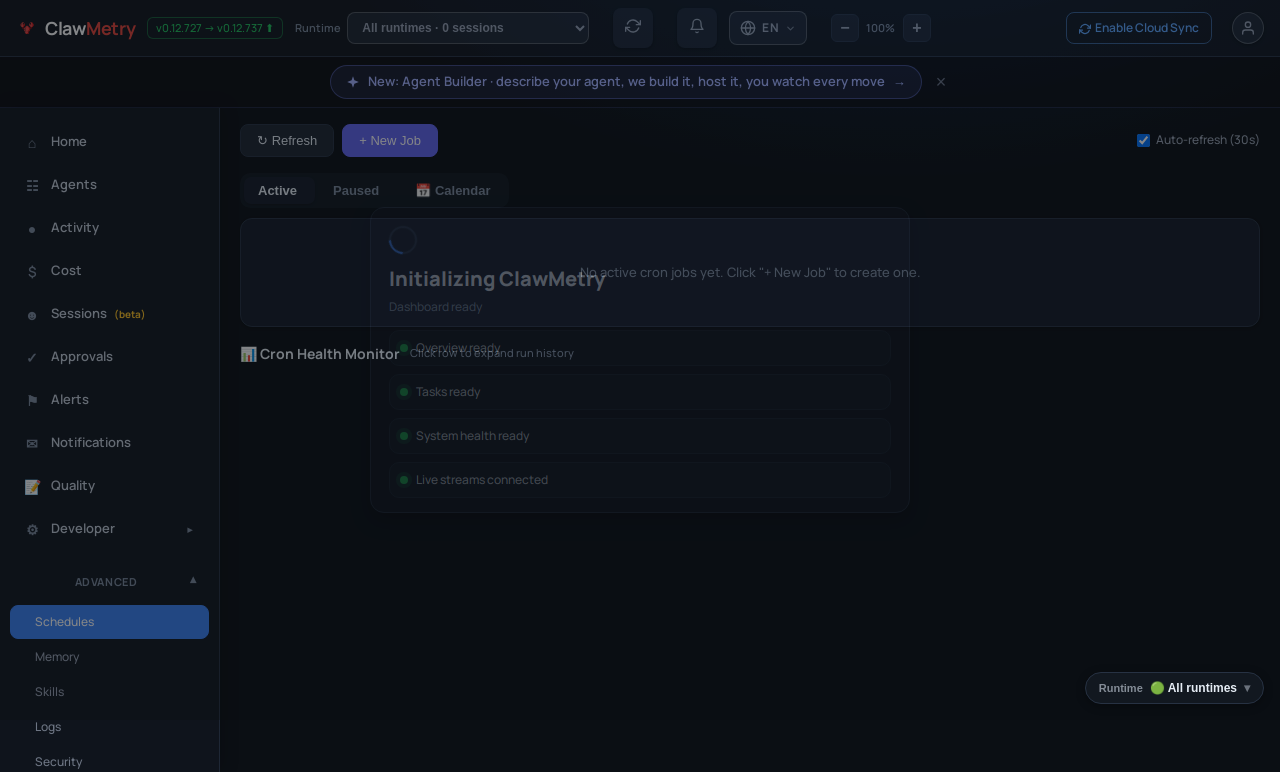This screenshot has width=1280, height=772.
Task: Open the Runtime sessions dropdown
Action: click(468, 28)
